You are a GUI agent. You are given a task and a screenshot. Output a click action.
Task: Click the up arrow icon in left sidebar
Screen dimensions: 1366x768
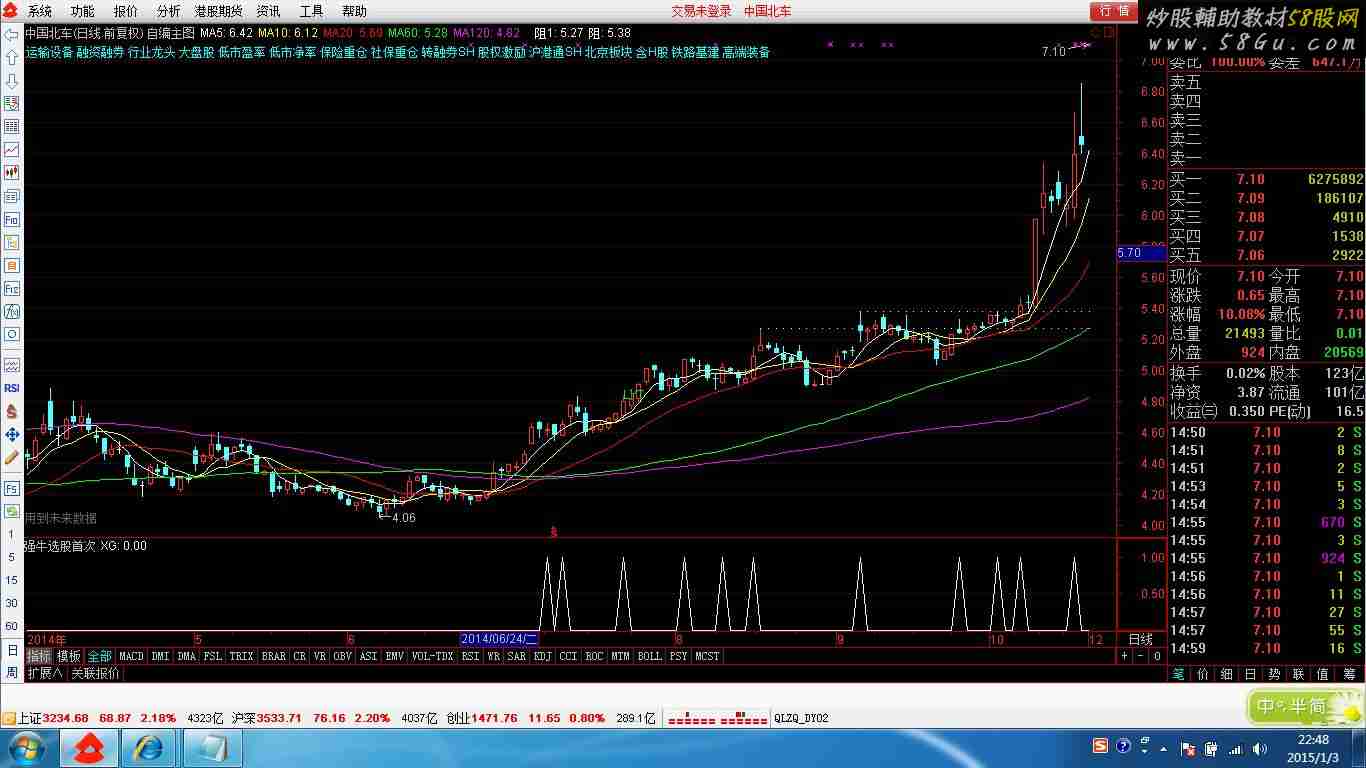12,58
